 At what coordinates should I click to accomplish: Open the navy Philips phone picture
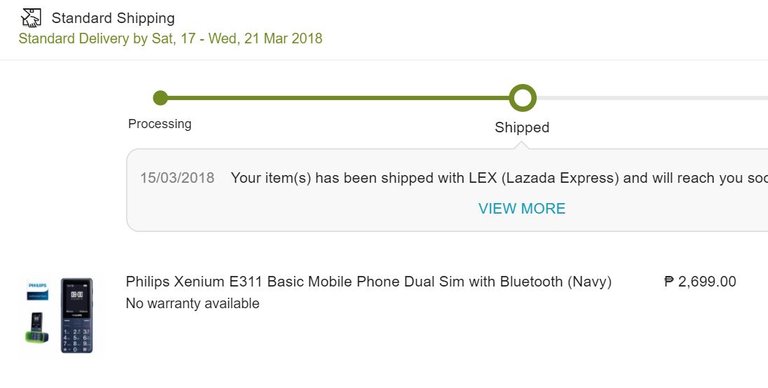coord(76,315)
